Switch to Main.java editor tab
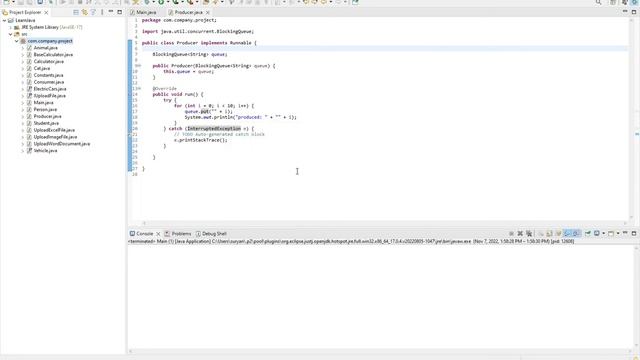The image size is (640, 360). 143,13
